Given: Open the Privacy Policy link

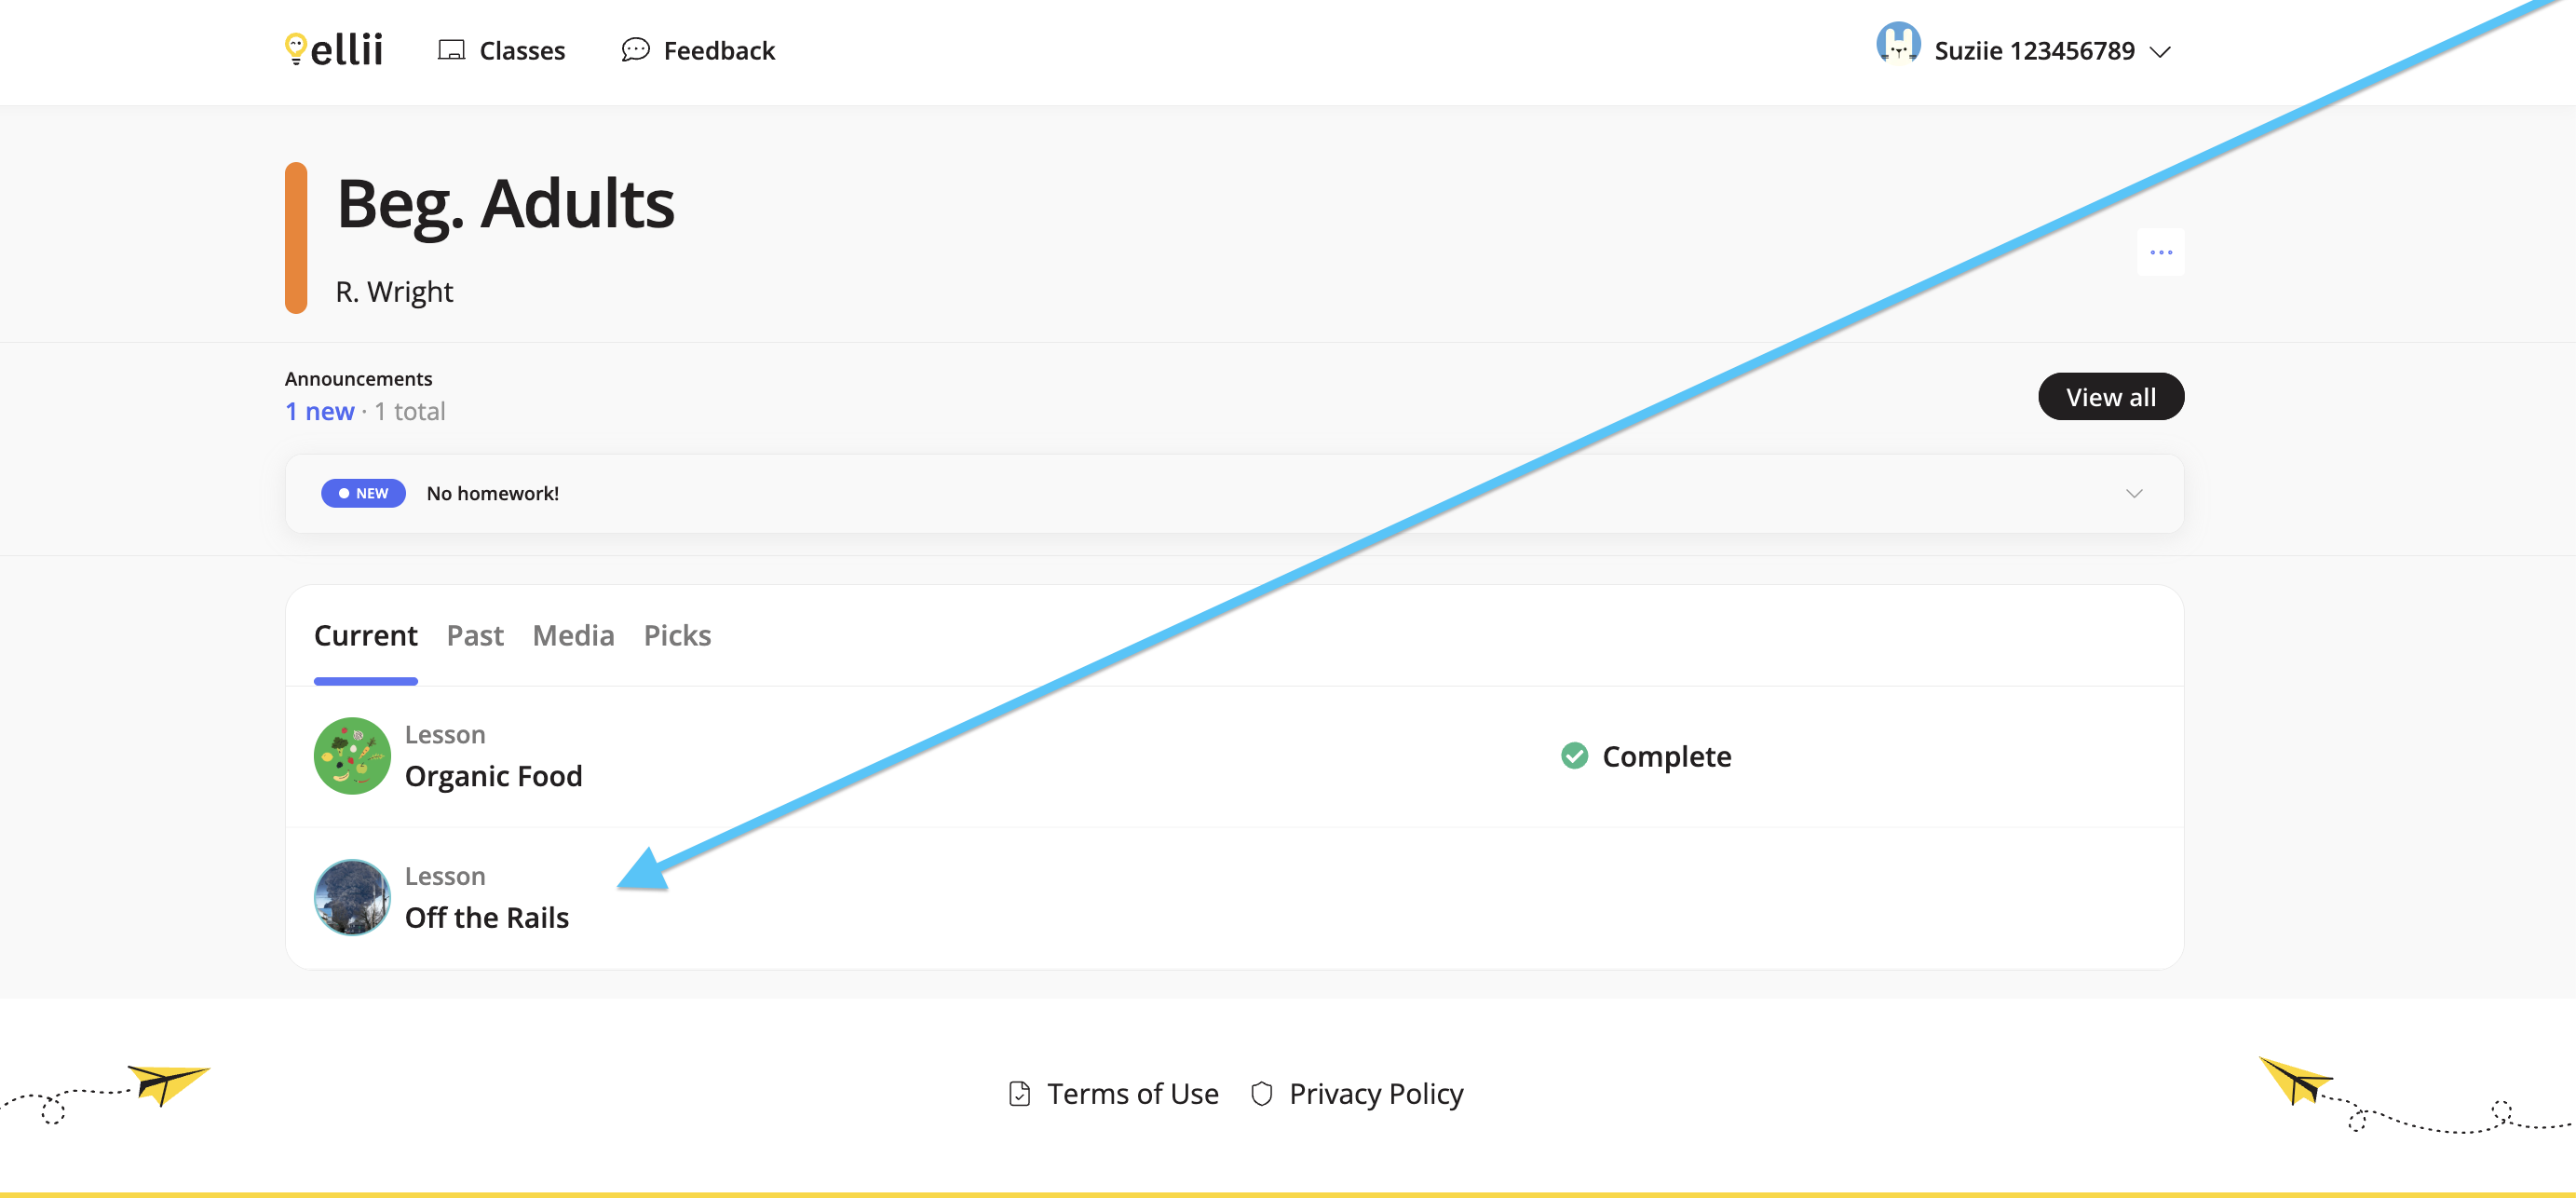Looking at the screenshot, I should (x=1375, y=1094).
